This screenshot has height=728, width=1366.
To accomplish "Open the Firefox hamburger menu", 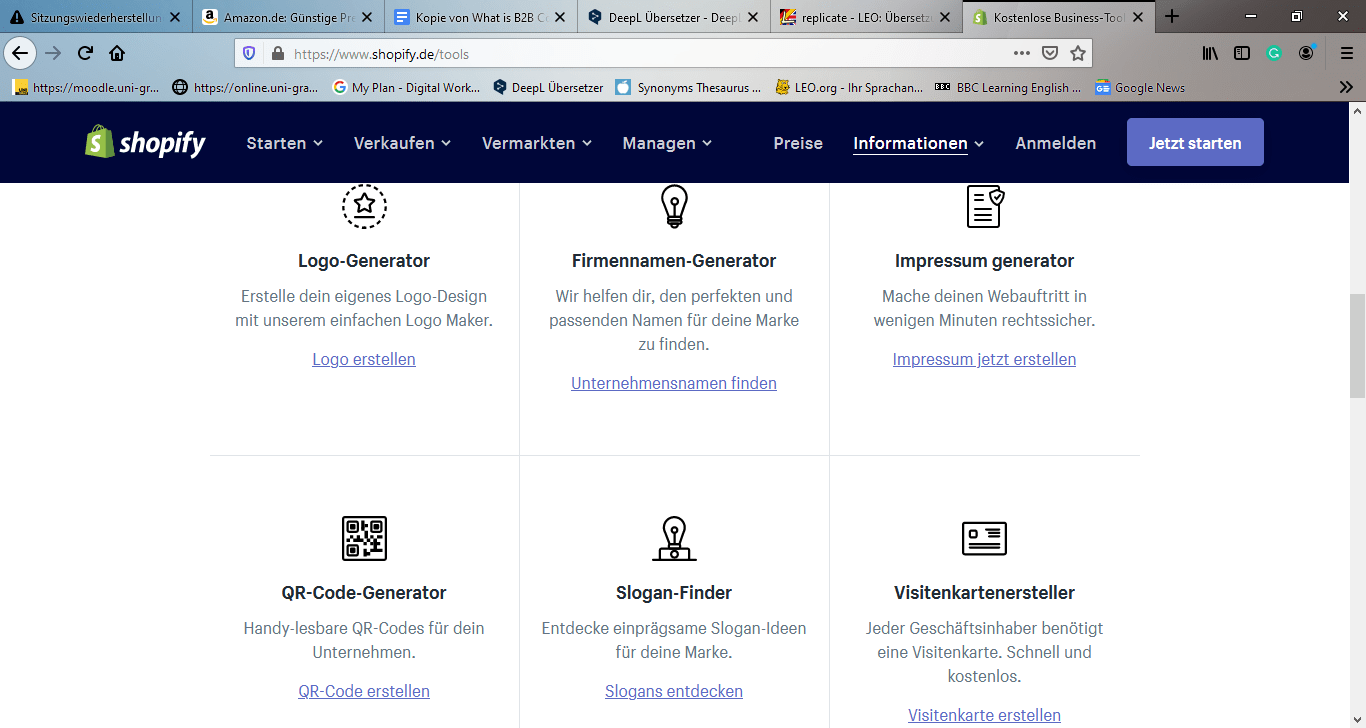I will point(1346,54).
